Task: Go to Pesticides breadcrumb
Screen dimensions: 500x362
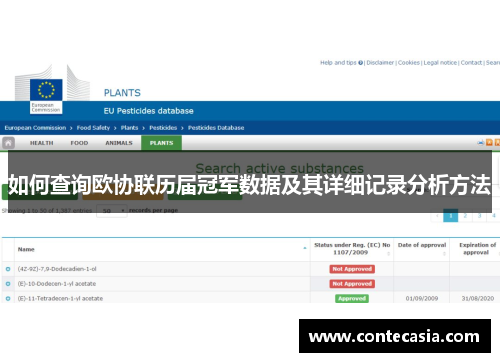Action: [x=163, y=128]
